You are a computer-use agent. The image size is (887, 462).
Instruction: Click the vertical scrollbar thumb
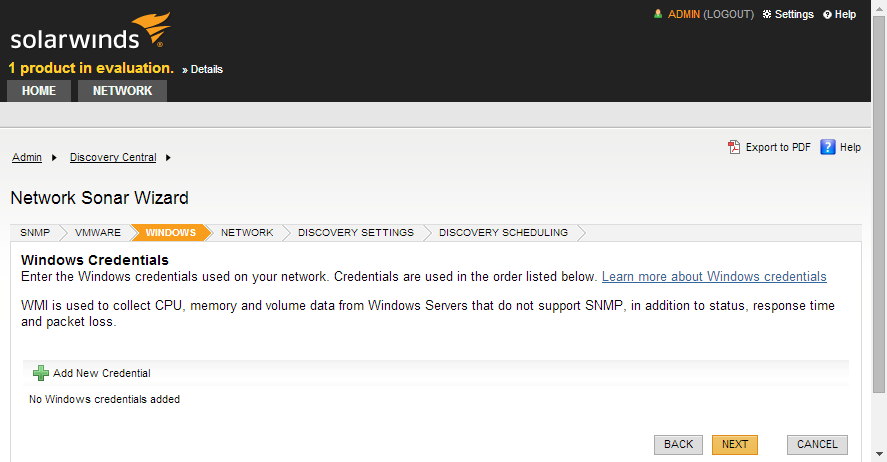point(879,205)
